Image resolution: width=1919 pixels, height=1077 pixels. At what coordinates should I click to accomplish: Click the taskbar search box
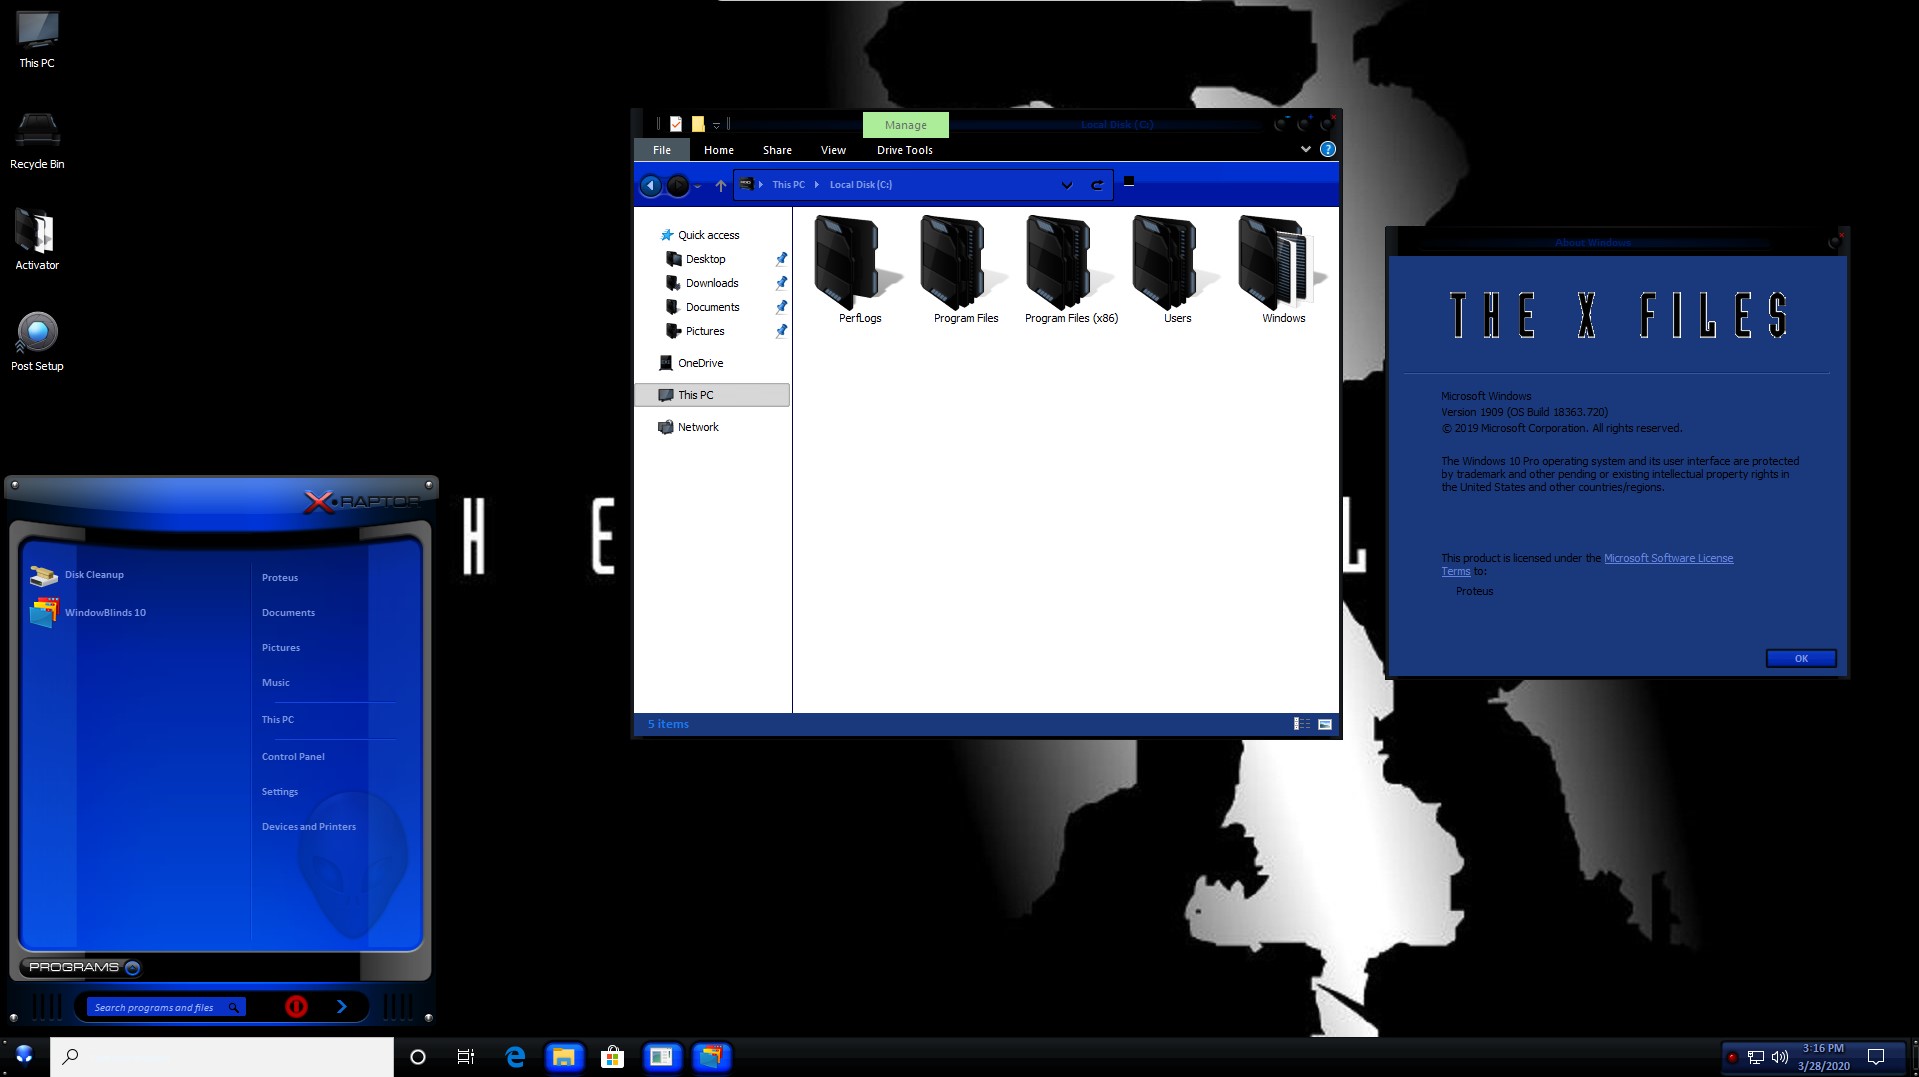(221, 1057)
